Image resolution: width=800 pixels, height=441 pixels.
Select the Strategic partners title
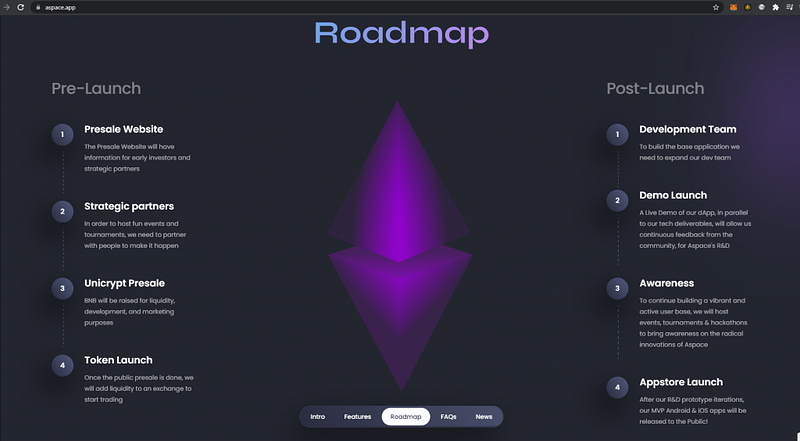pos(129,206)
